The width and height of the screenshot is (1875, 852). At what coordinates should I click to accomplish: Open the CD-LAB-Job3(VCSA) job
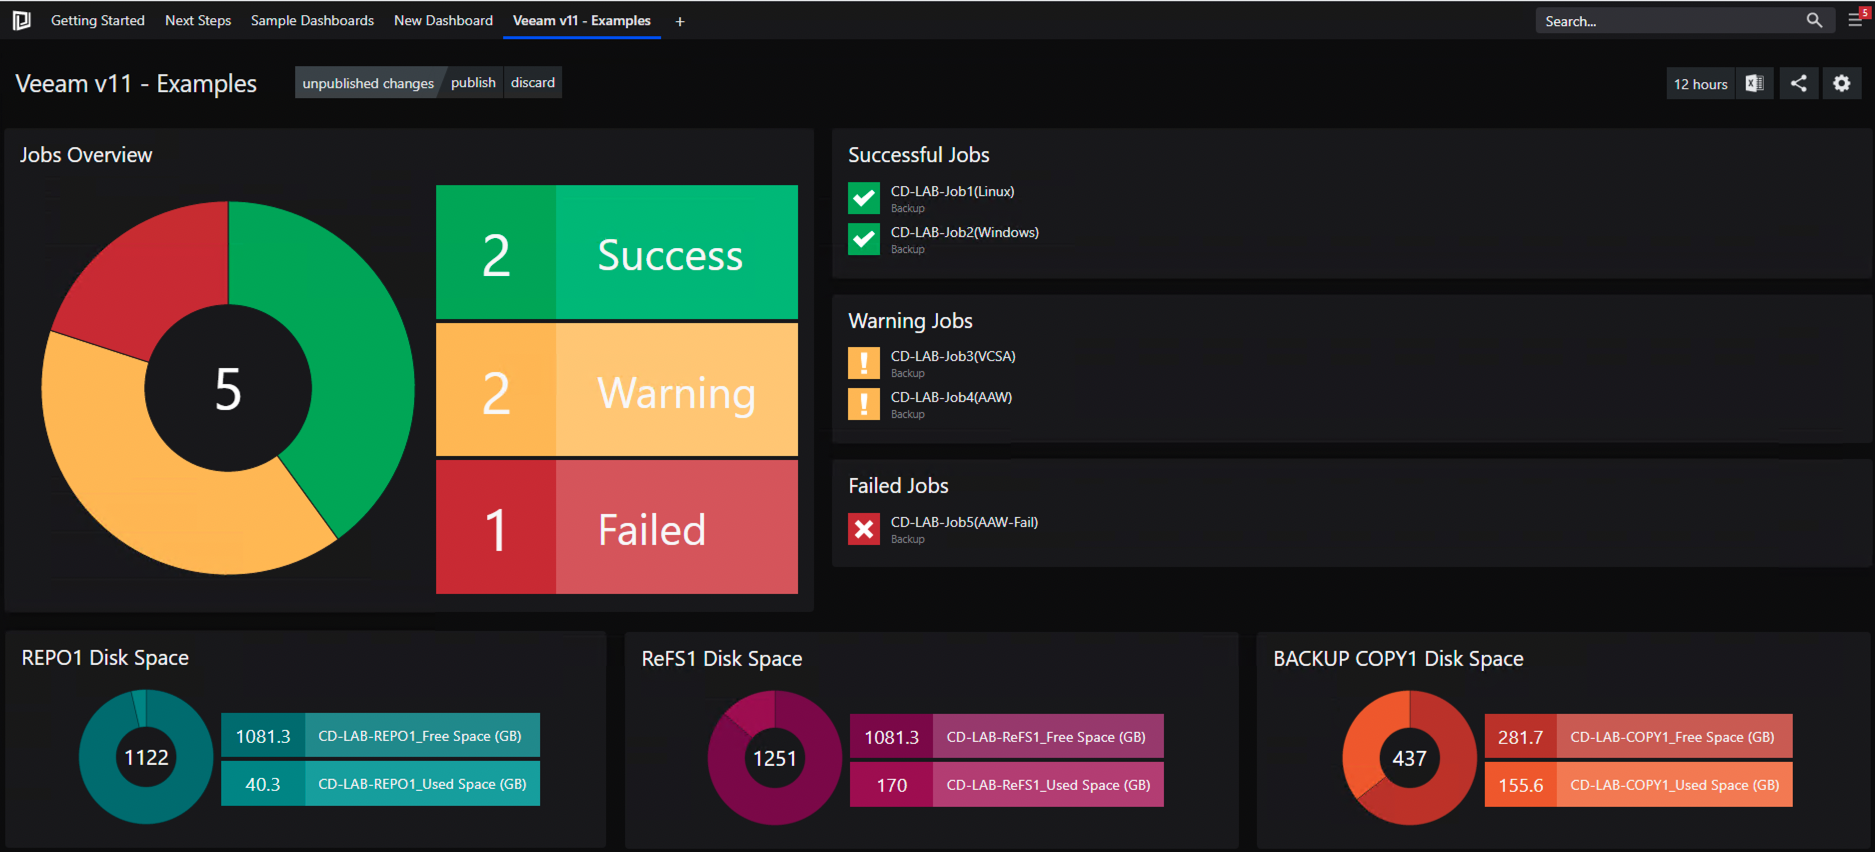point(953,356)
